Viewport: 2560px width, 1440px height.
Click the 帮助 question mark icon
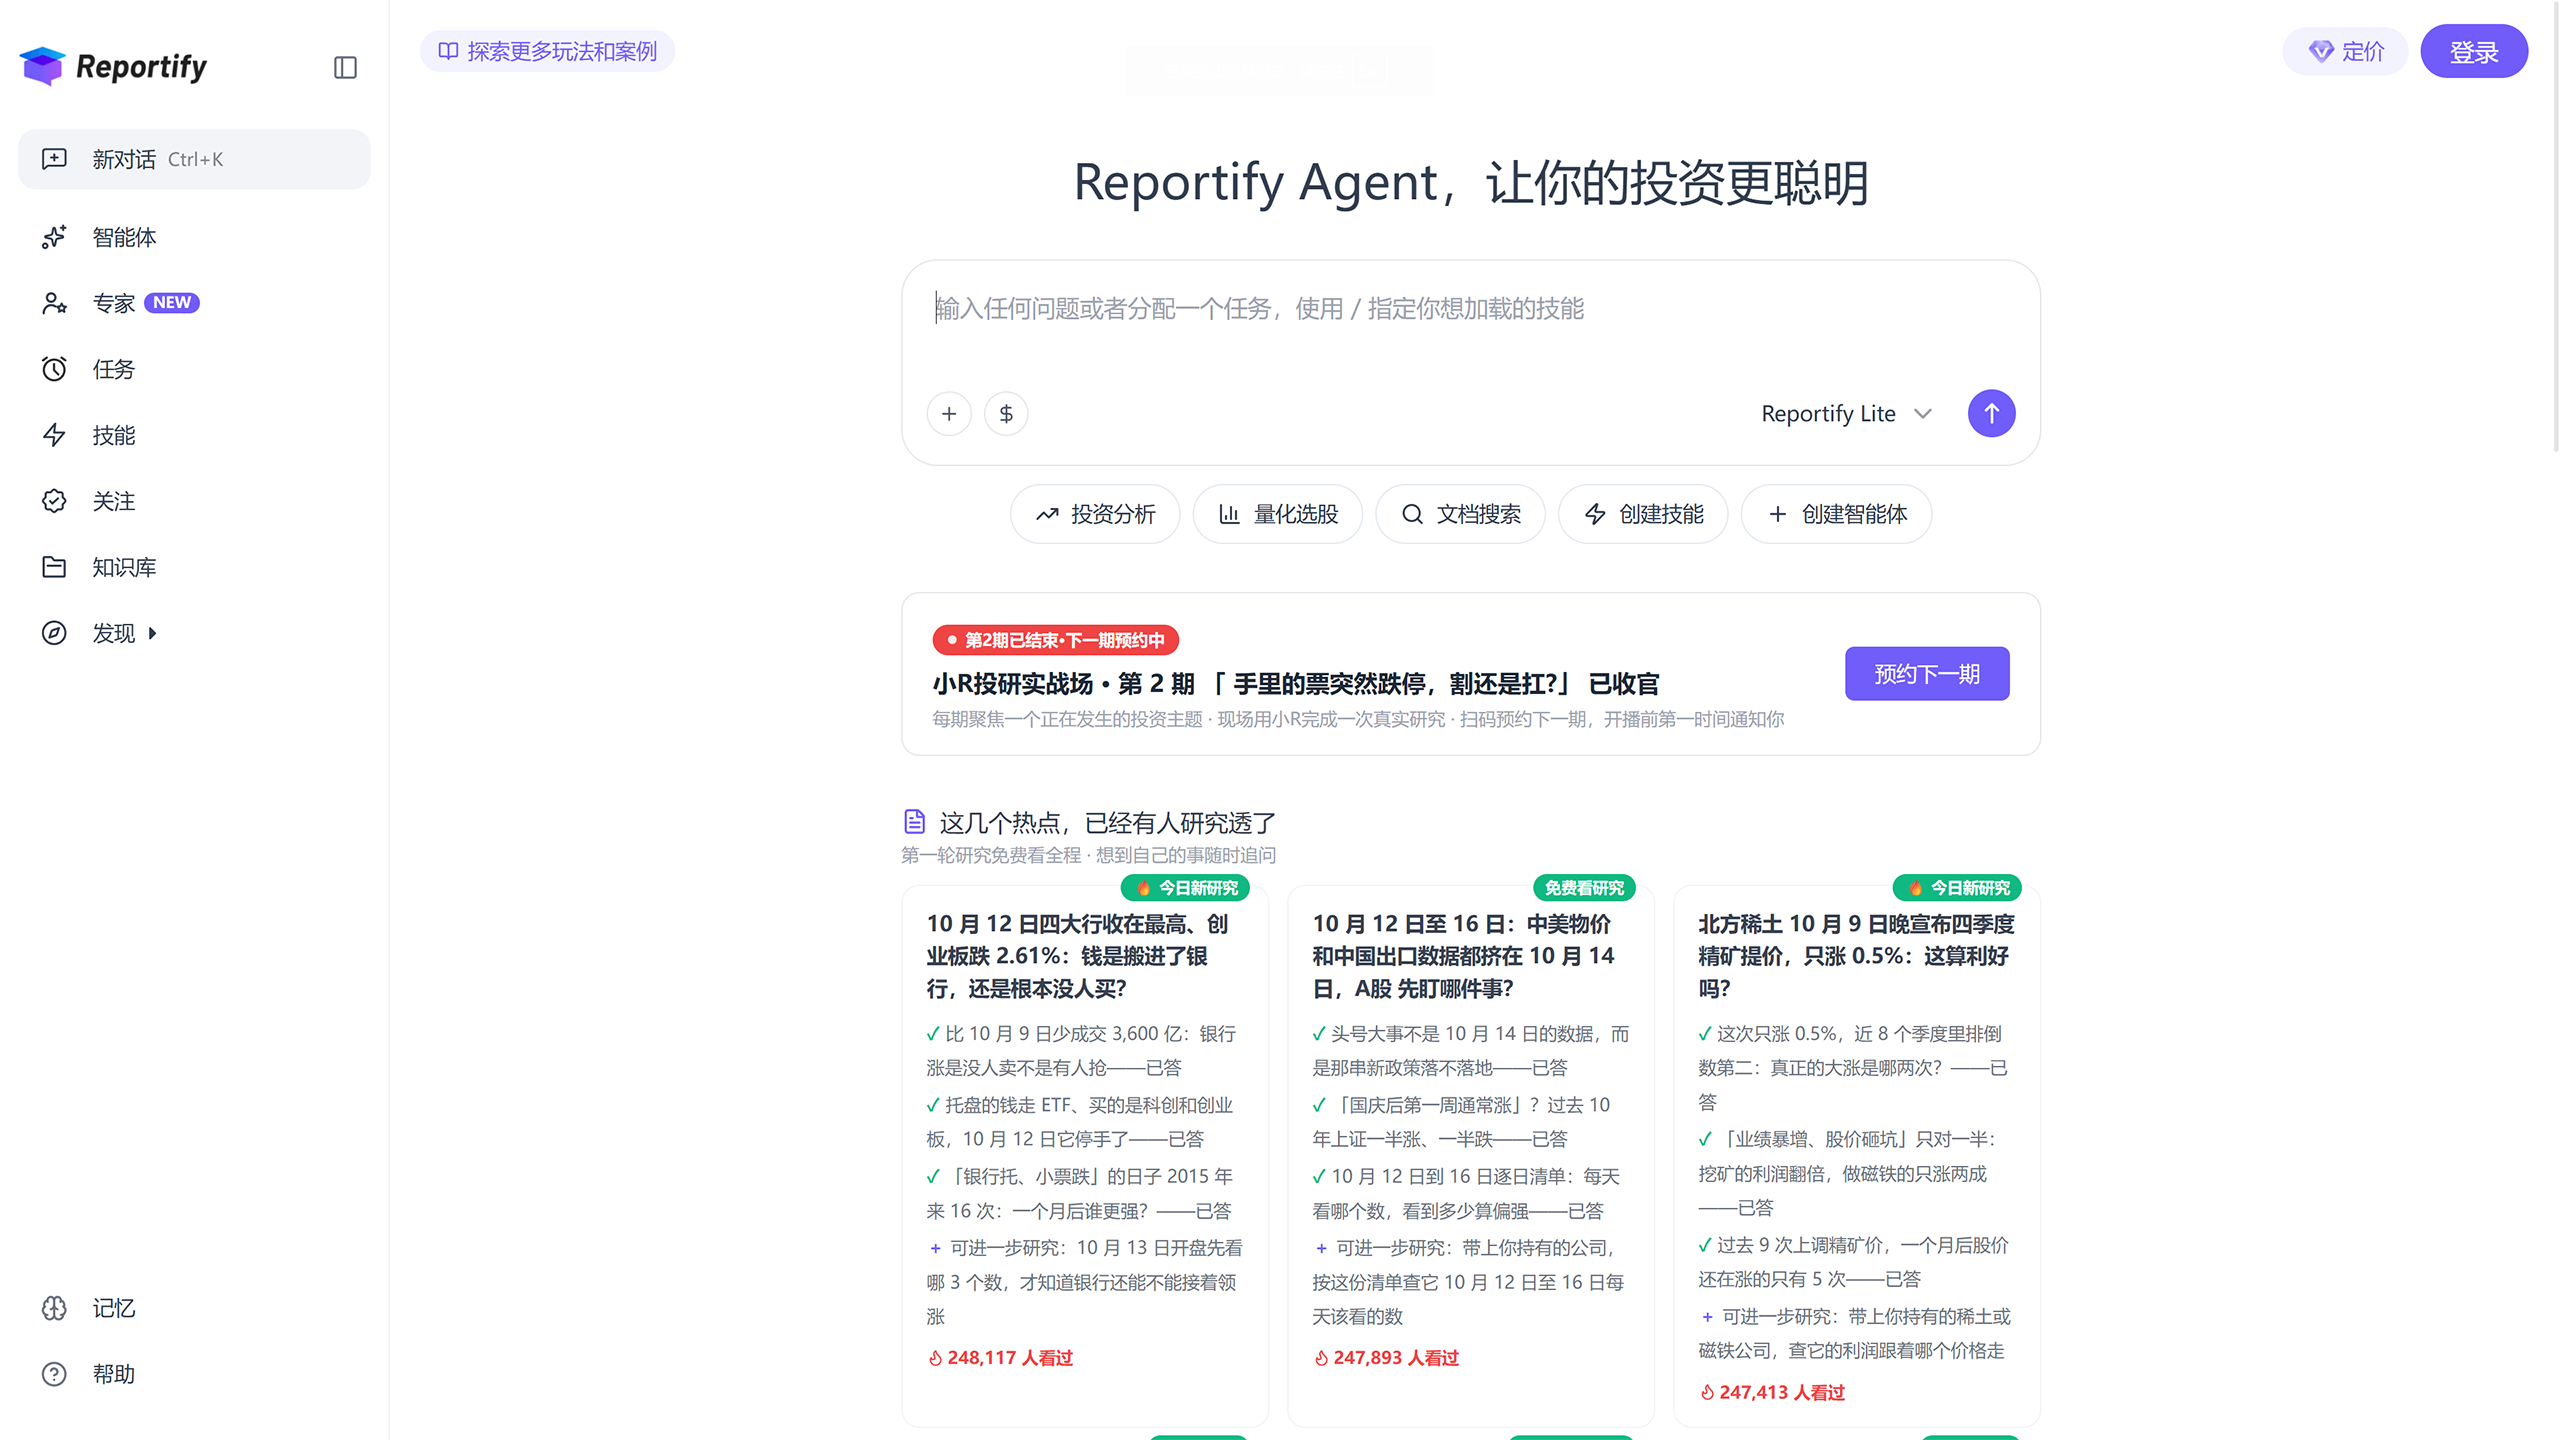pos(54,1374)
